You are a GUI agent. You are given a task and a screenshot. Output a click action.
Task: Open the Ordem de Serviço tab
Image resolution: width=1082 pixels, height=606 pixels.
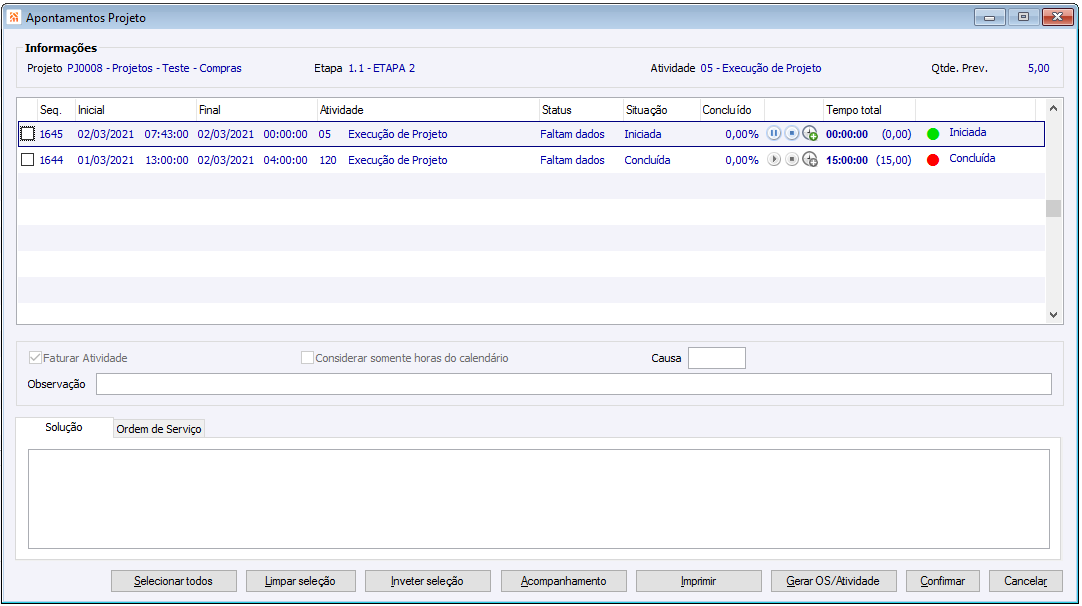[159, 429]
